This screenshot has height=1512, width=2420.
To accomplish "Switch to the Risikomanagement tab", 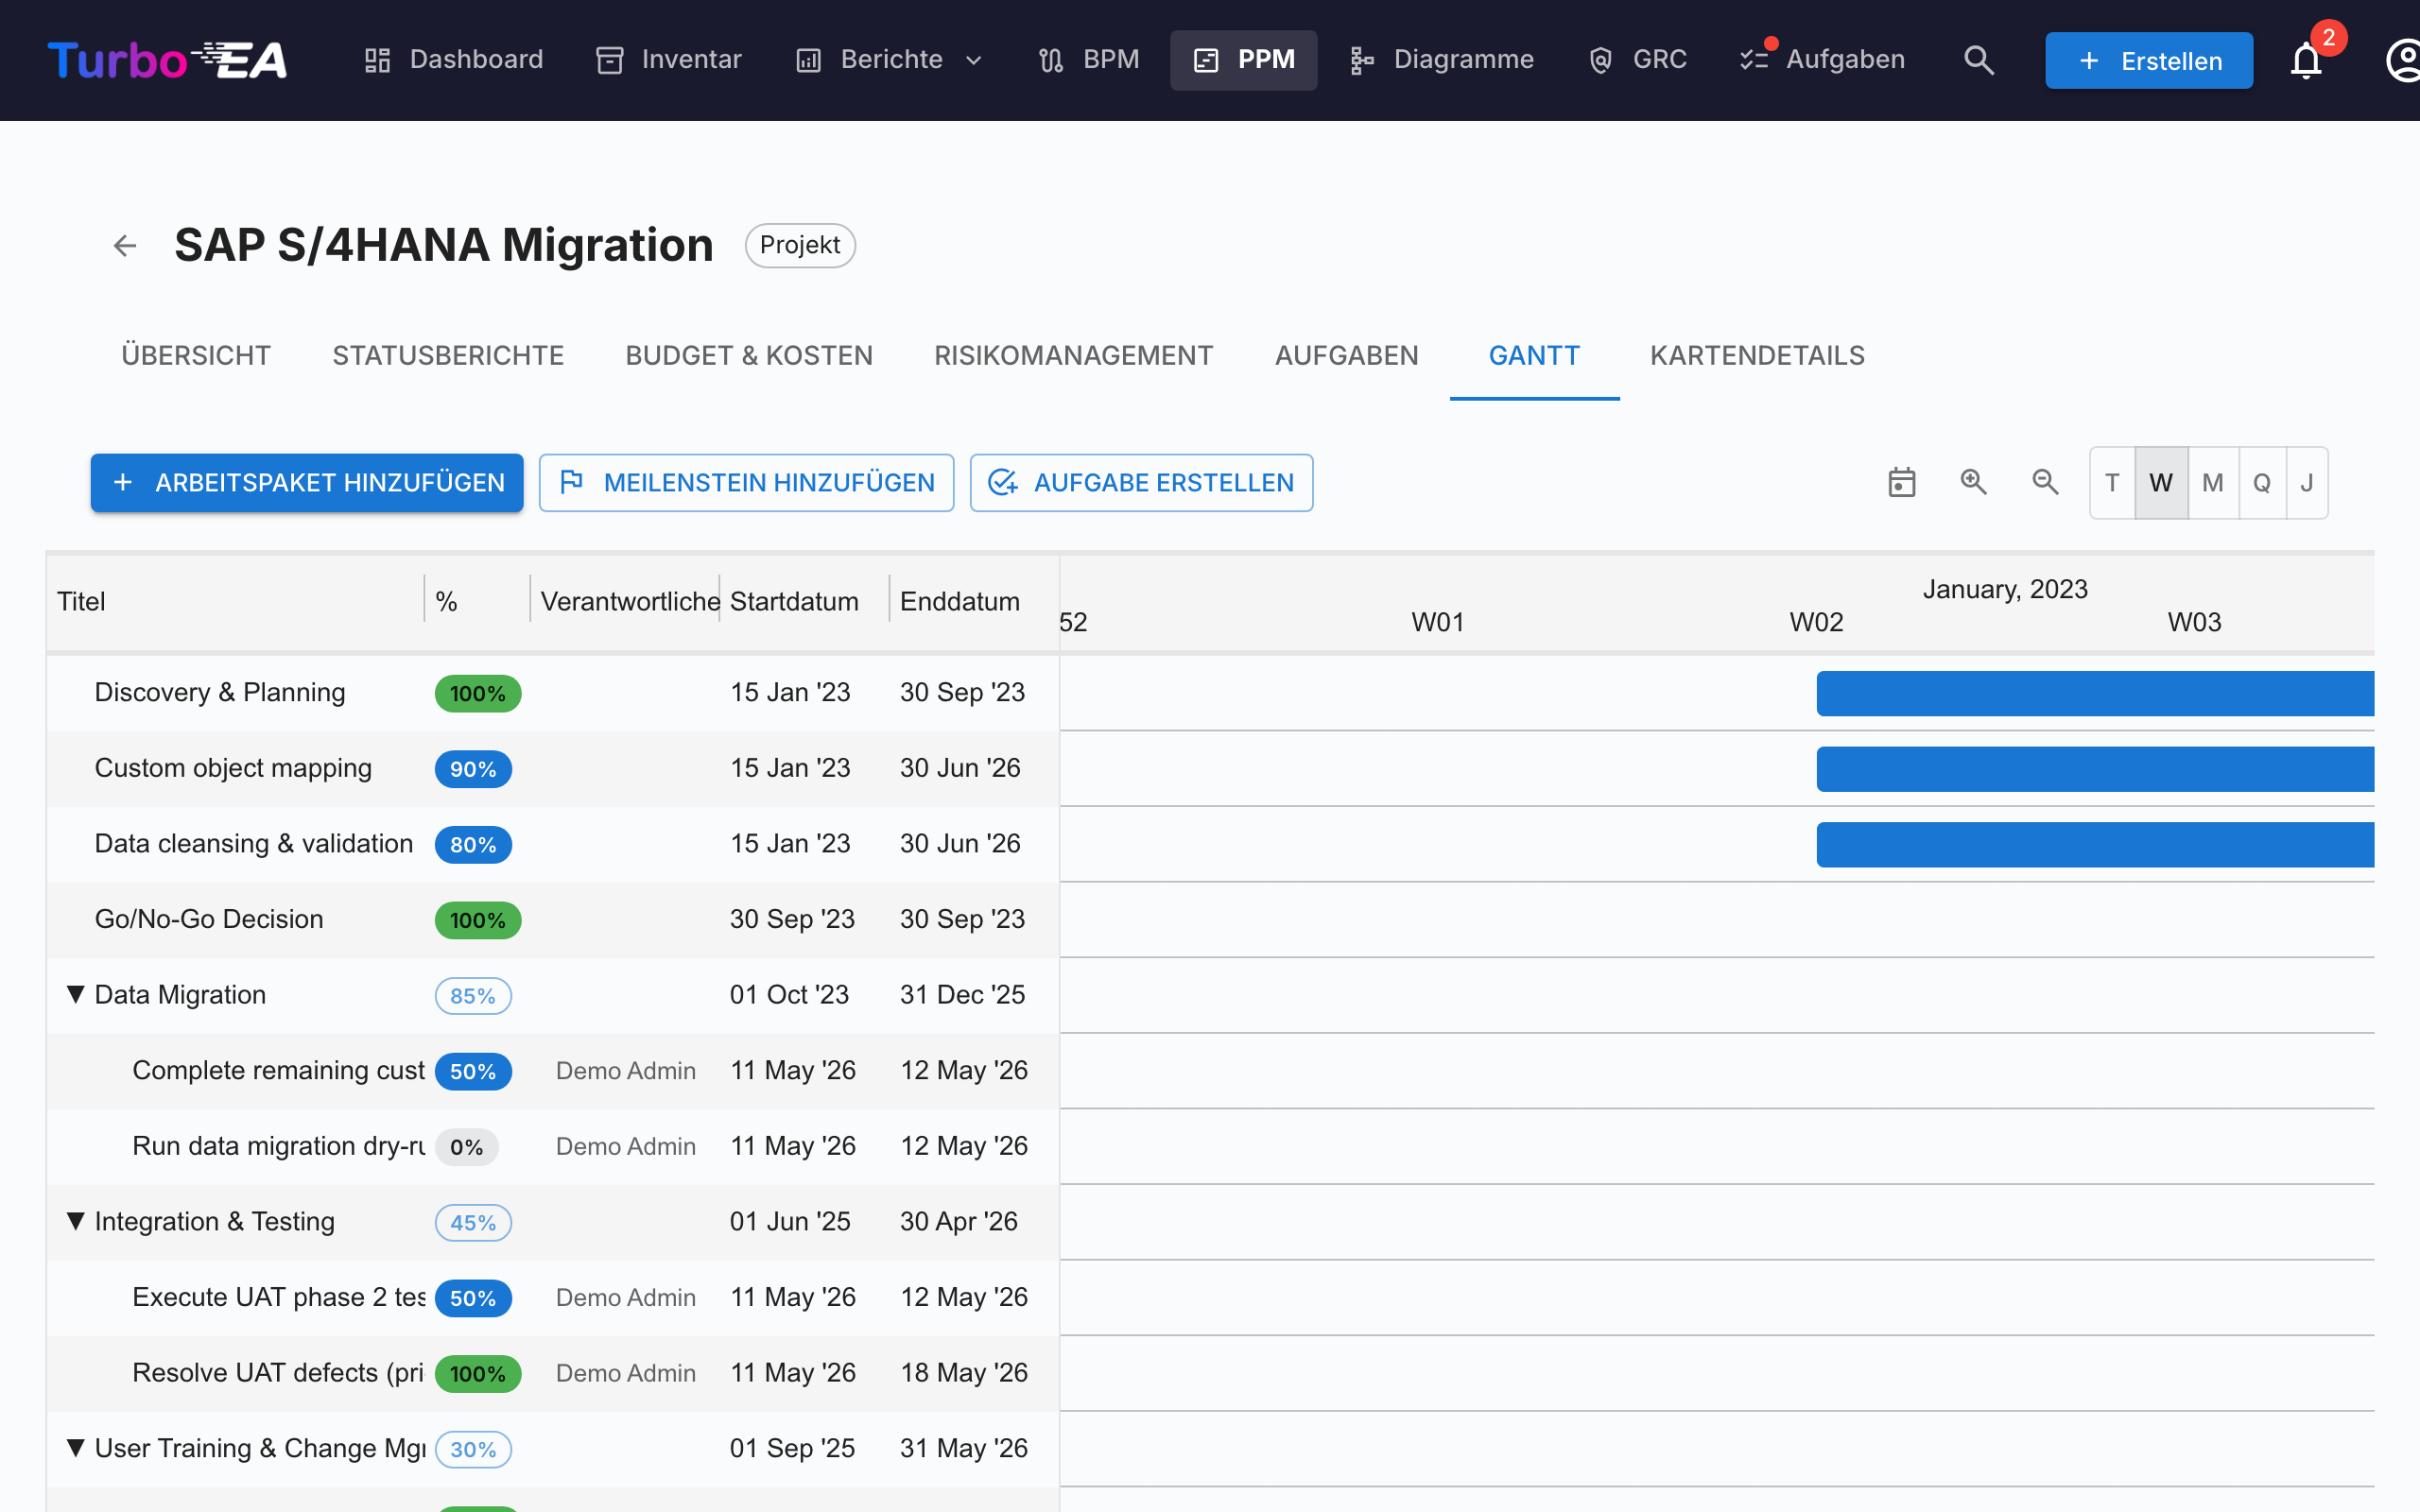I will [1073, 356].
